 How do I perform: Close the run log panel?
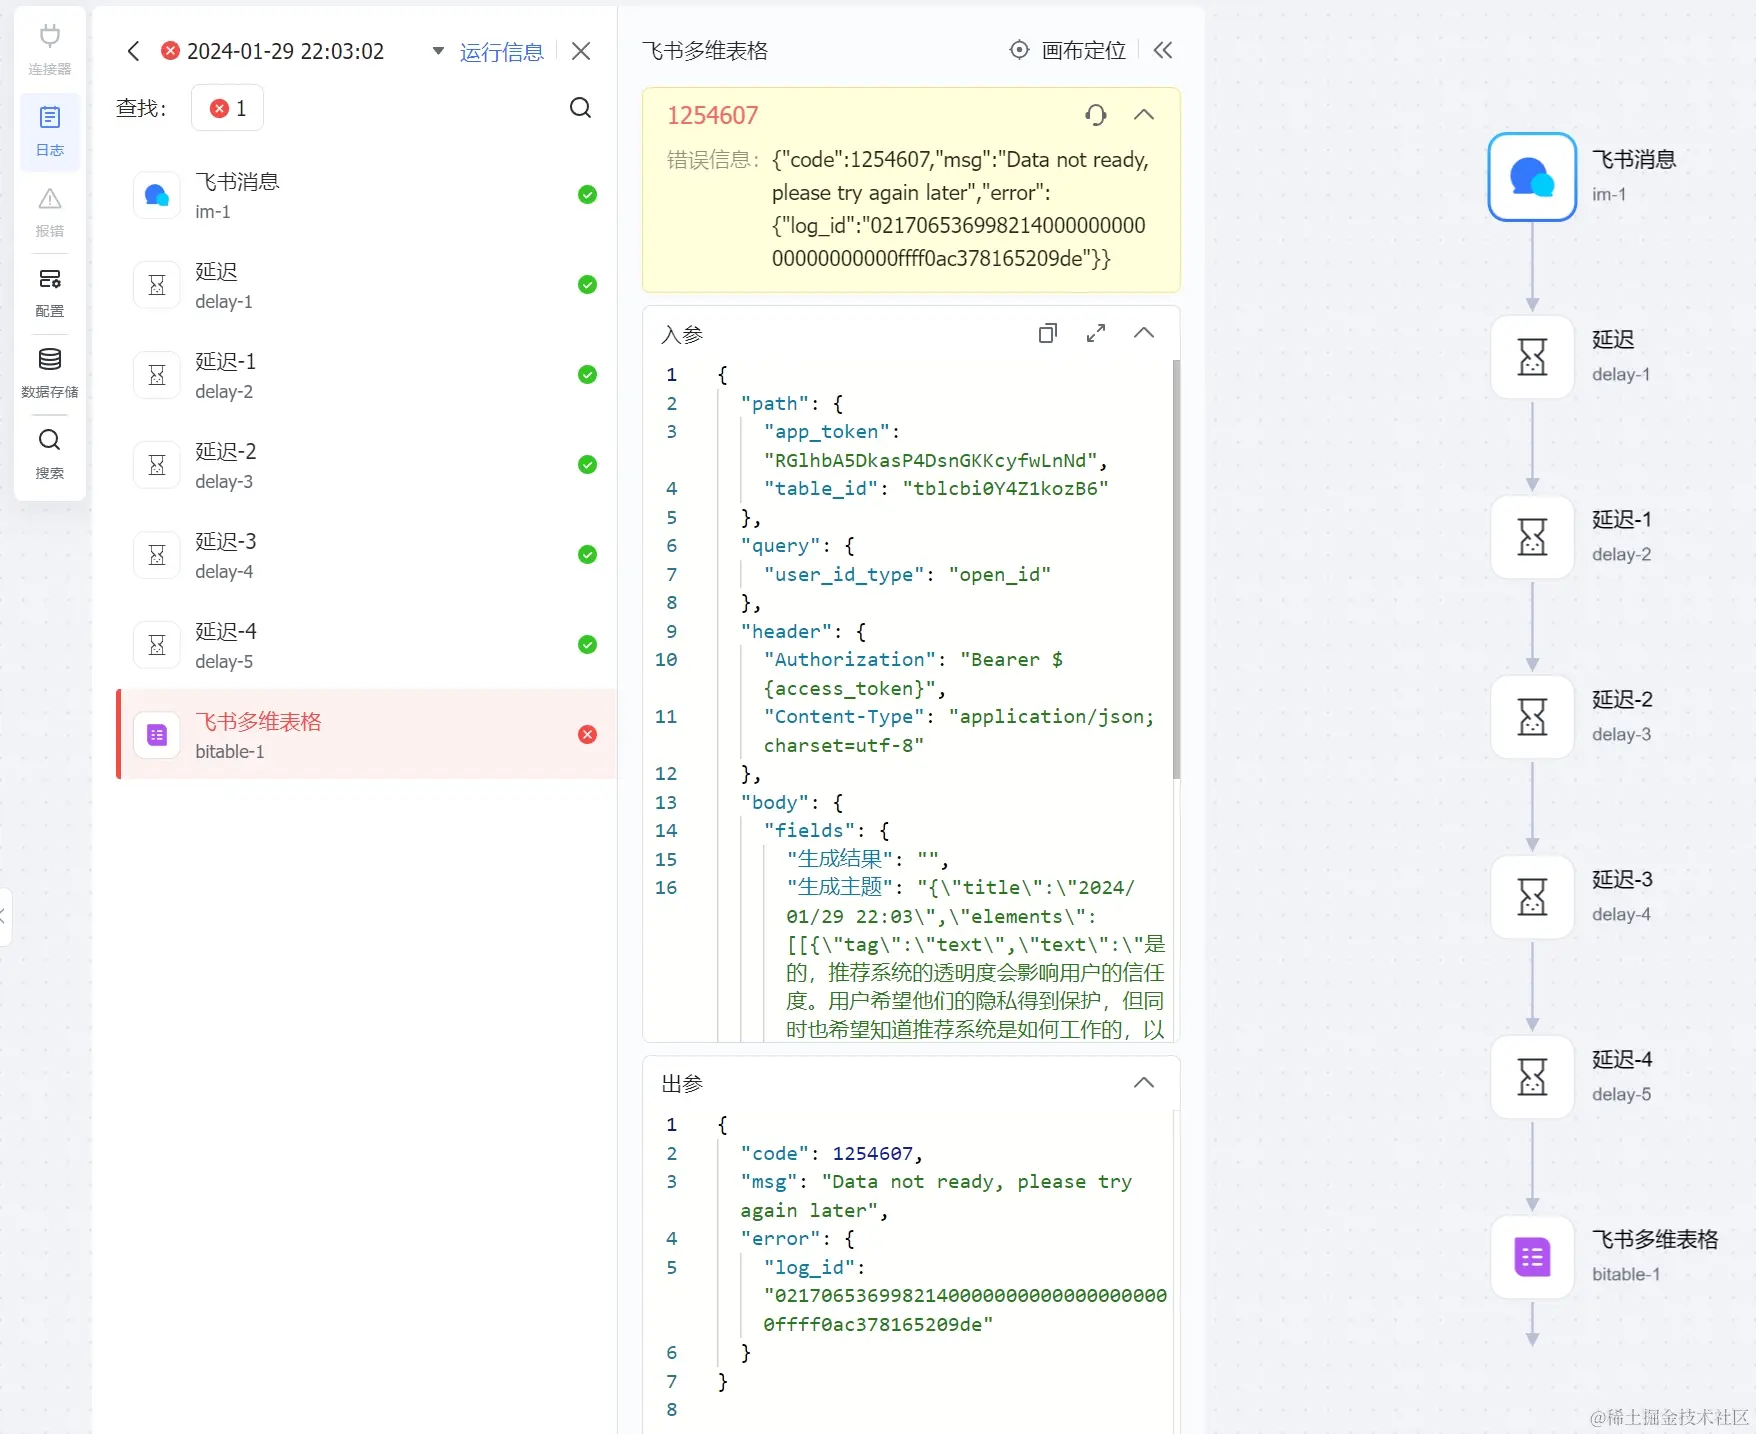581,51
